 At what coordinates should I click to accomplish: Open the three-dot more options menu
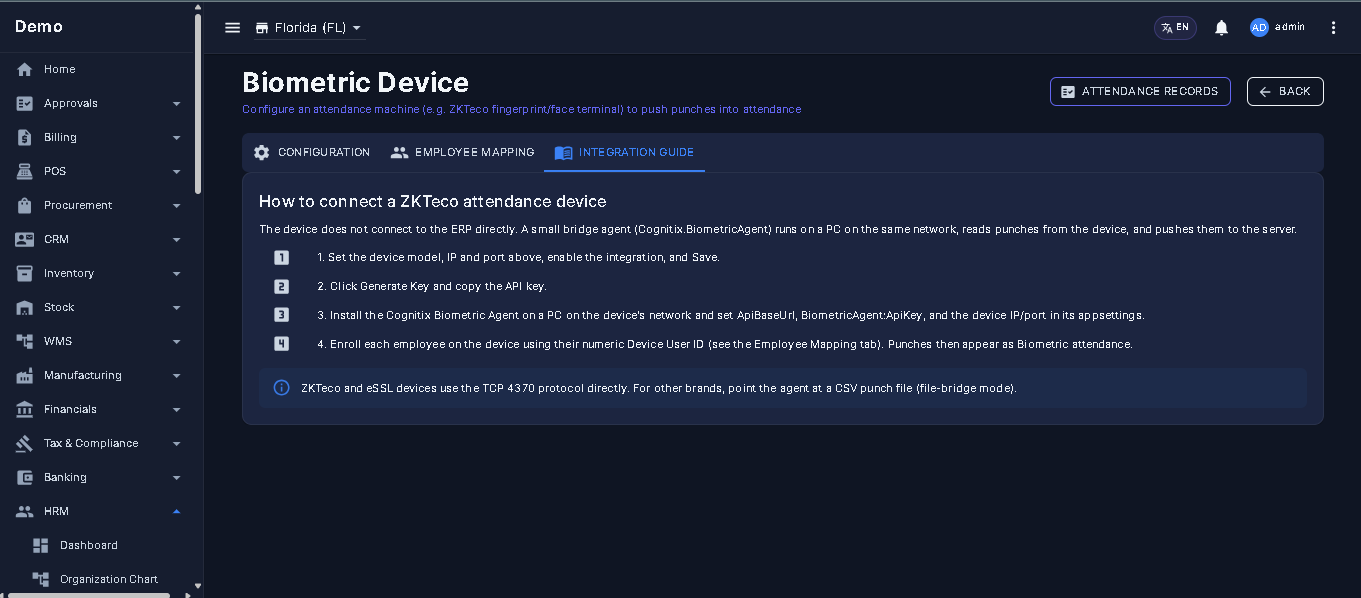click(1333, 28)
